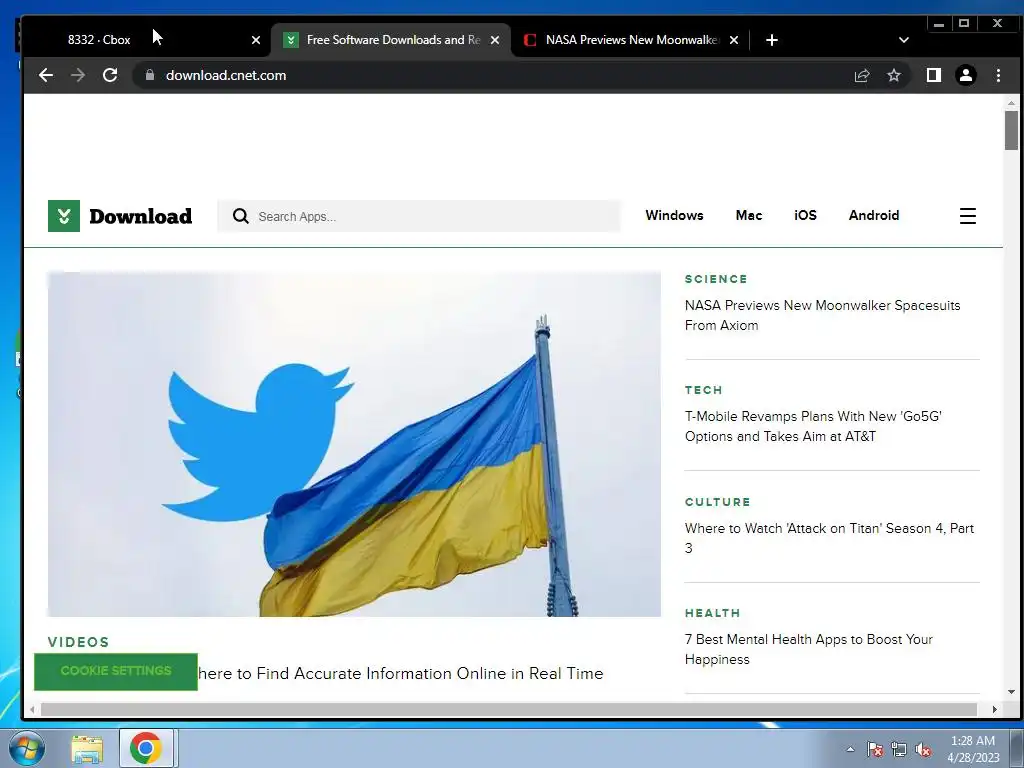The width and height of the screenshot is (1024, 768).
Task: Open the Windows Start button
Action: (x=26, y=748)
